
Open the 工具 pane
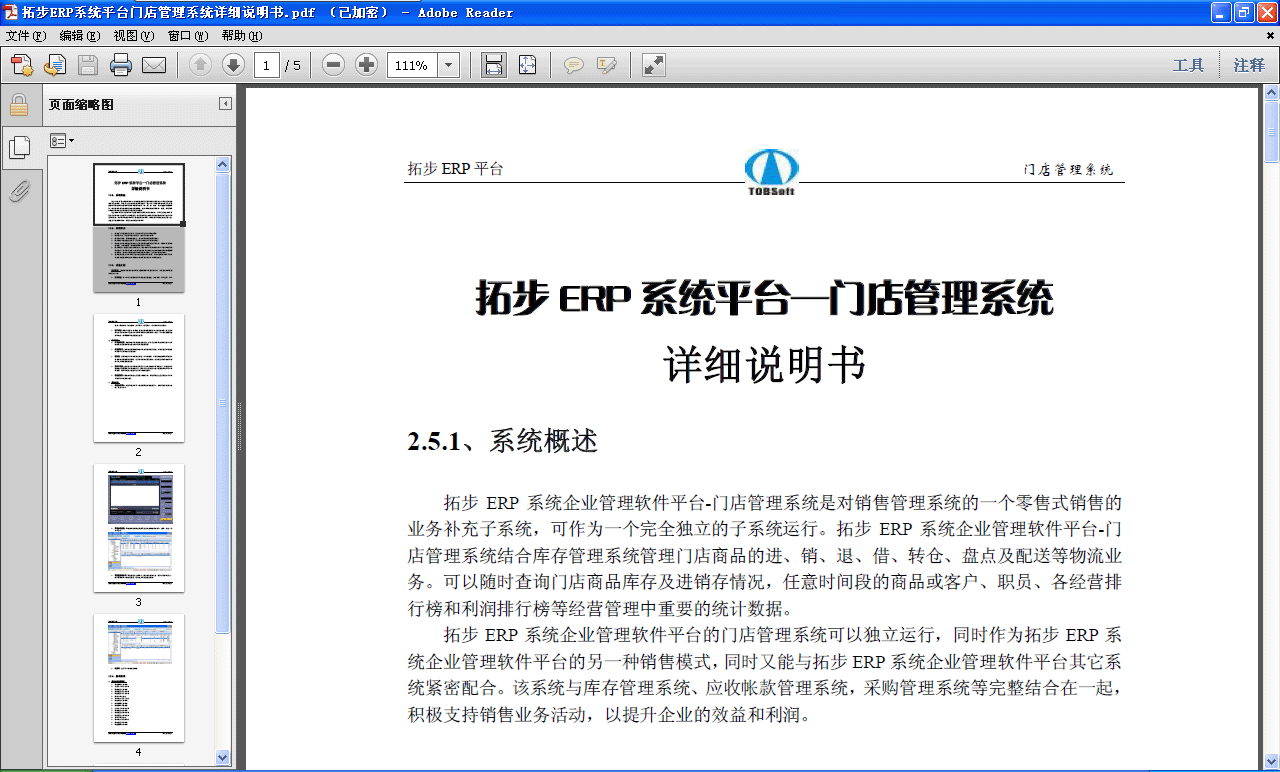point(1188,66)
